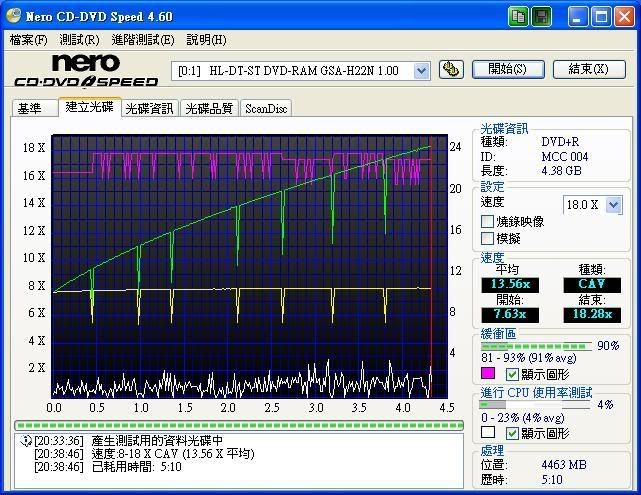
Task: Click the log line 產生測試用的資料光碟中
Action: pyautogui.click(x=157, y=440)
